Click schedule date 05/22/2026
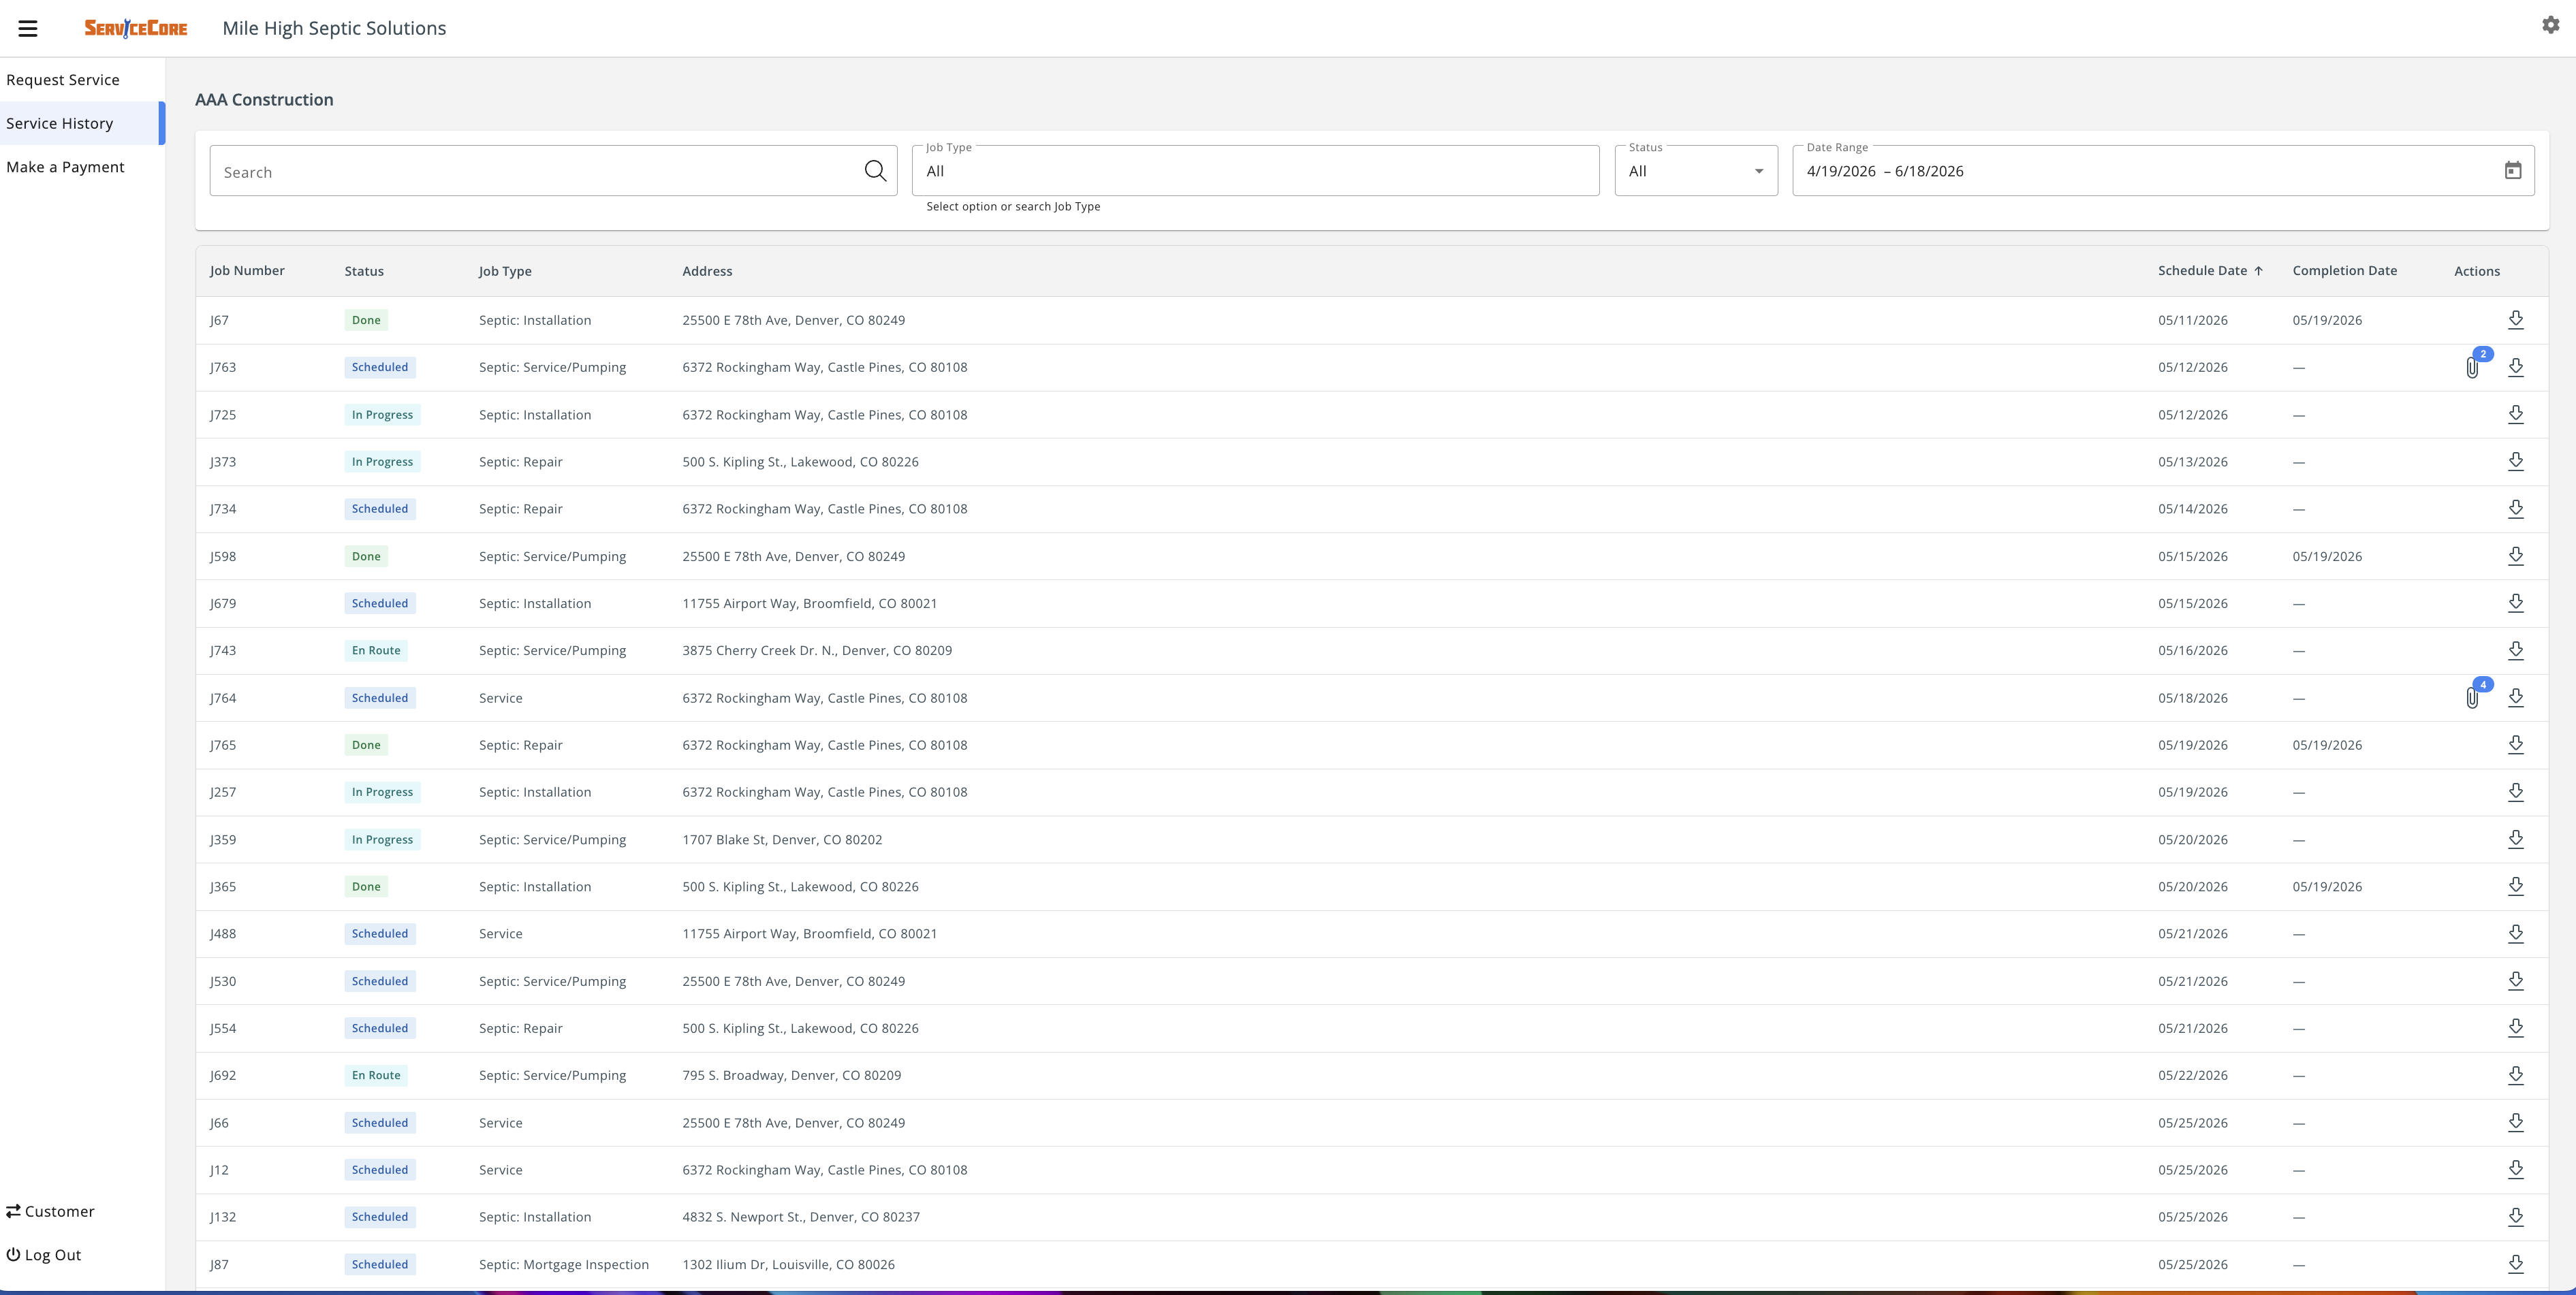The height and width of the screenshot is (1295, 2576). point(2193,1075)
